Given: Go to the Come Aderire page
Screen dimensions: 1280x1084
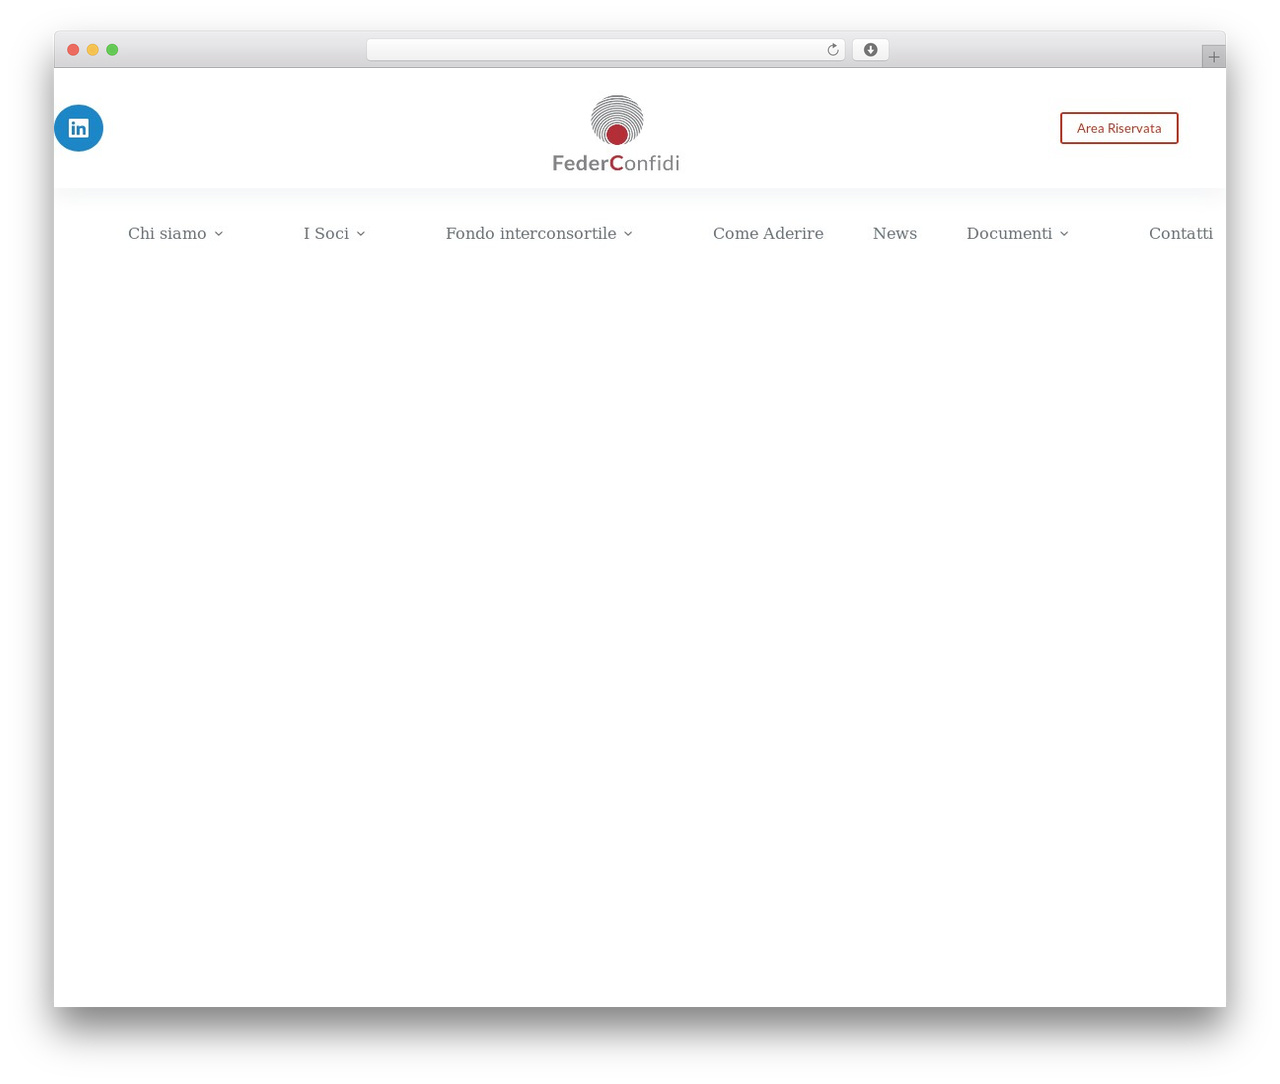Looking at the screenshot, I should 768,233.
